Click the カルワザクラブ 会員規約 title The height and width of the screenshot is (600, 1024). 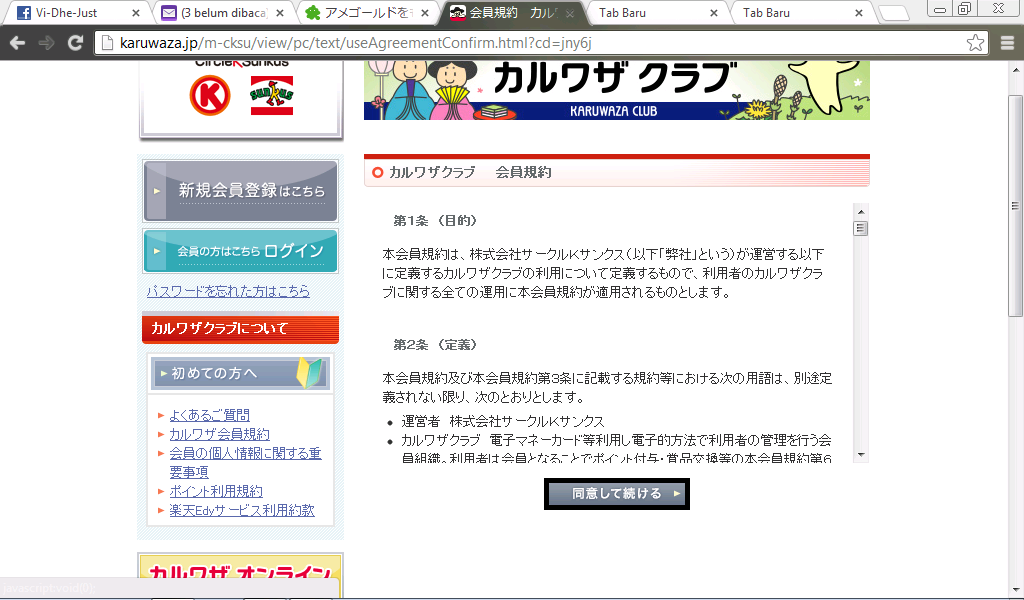470,172
